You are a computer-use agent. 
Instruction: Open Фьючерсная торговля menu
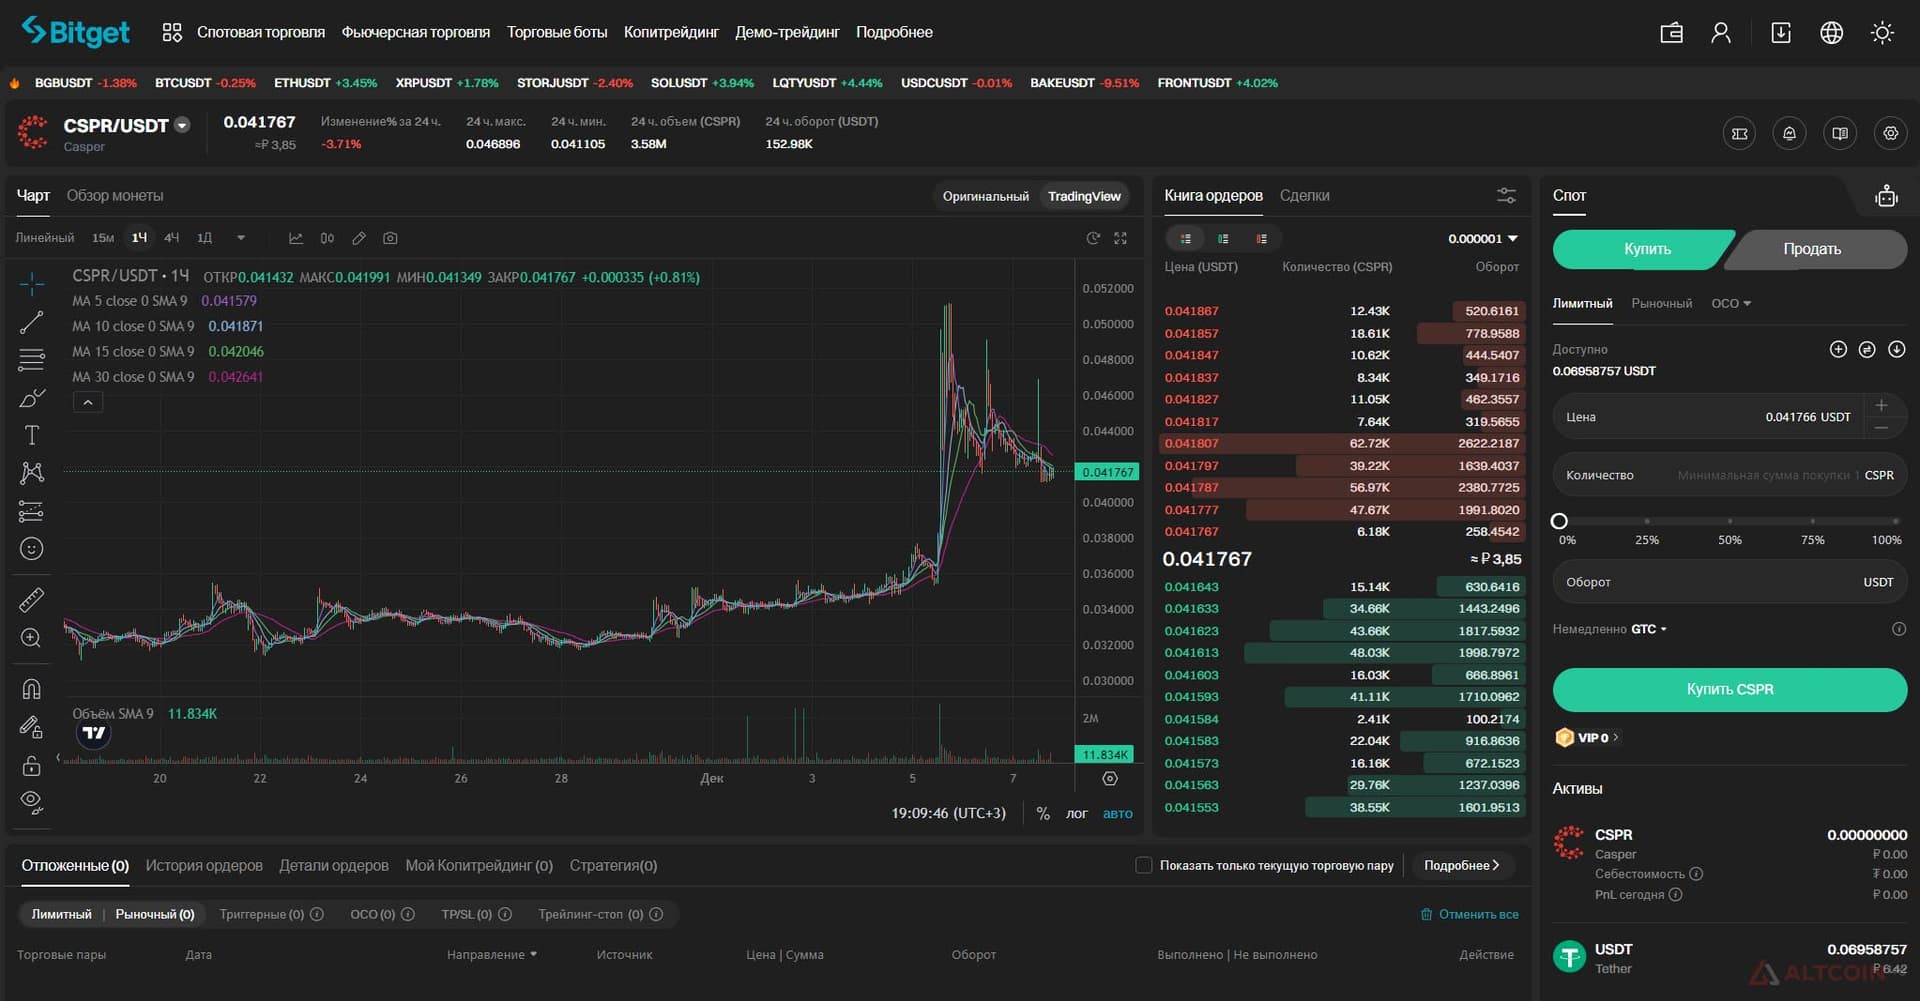pyautogui.click(x=416, y=32)
